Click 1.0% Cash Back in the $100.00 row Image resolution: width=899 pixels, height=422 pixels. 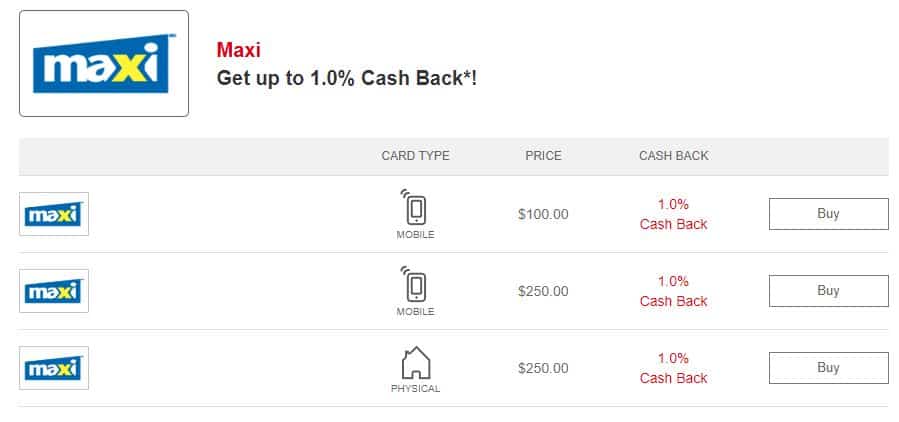coord(673,214)
